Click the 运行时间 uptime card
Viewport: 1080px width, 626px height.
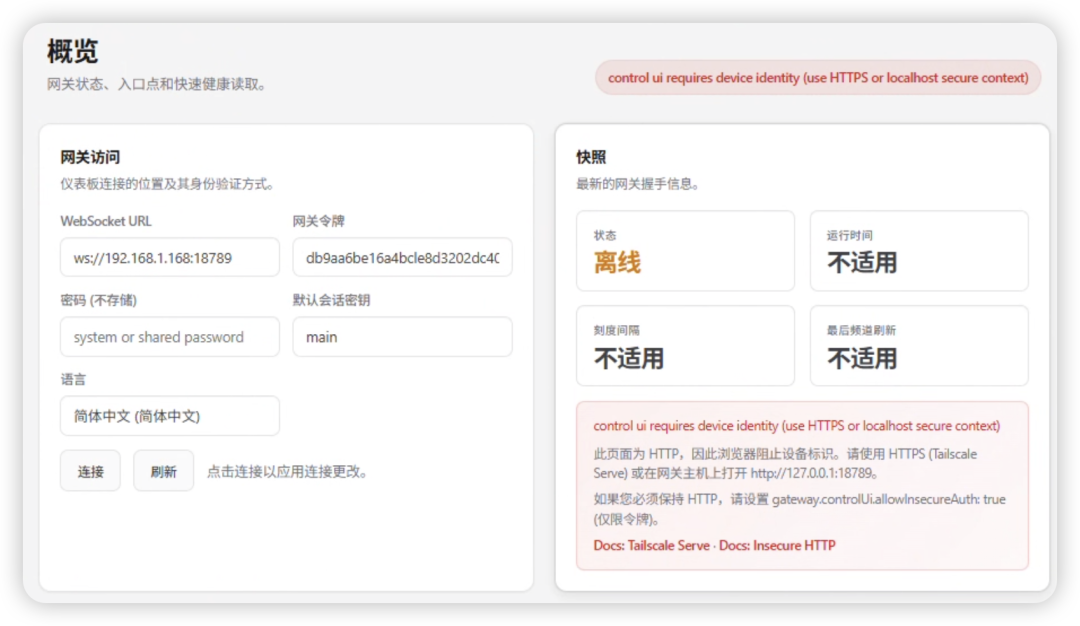[x=918, y=250]
